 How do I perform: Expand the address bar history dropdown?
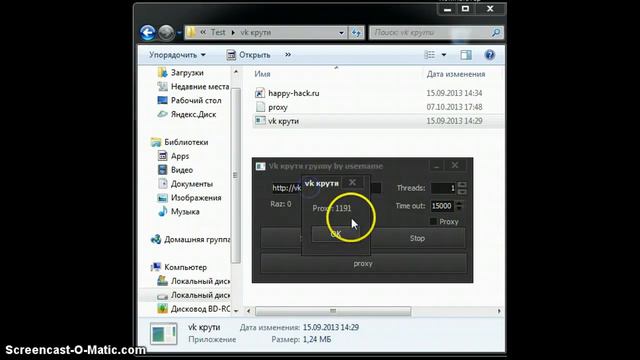pos(341,33)
